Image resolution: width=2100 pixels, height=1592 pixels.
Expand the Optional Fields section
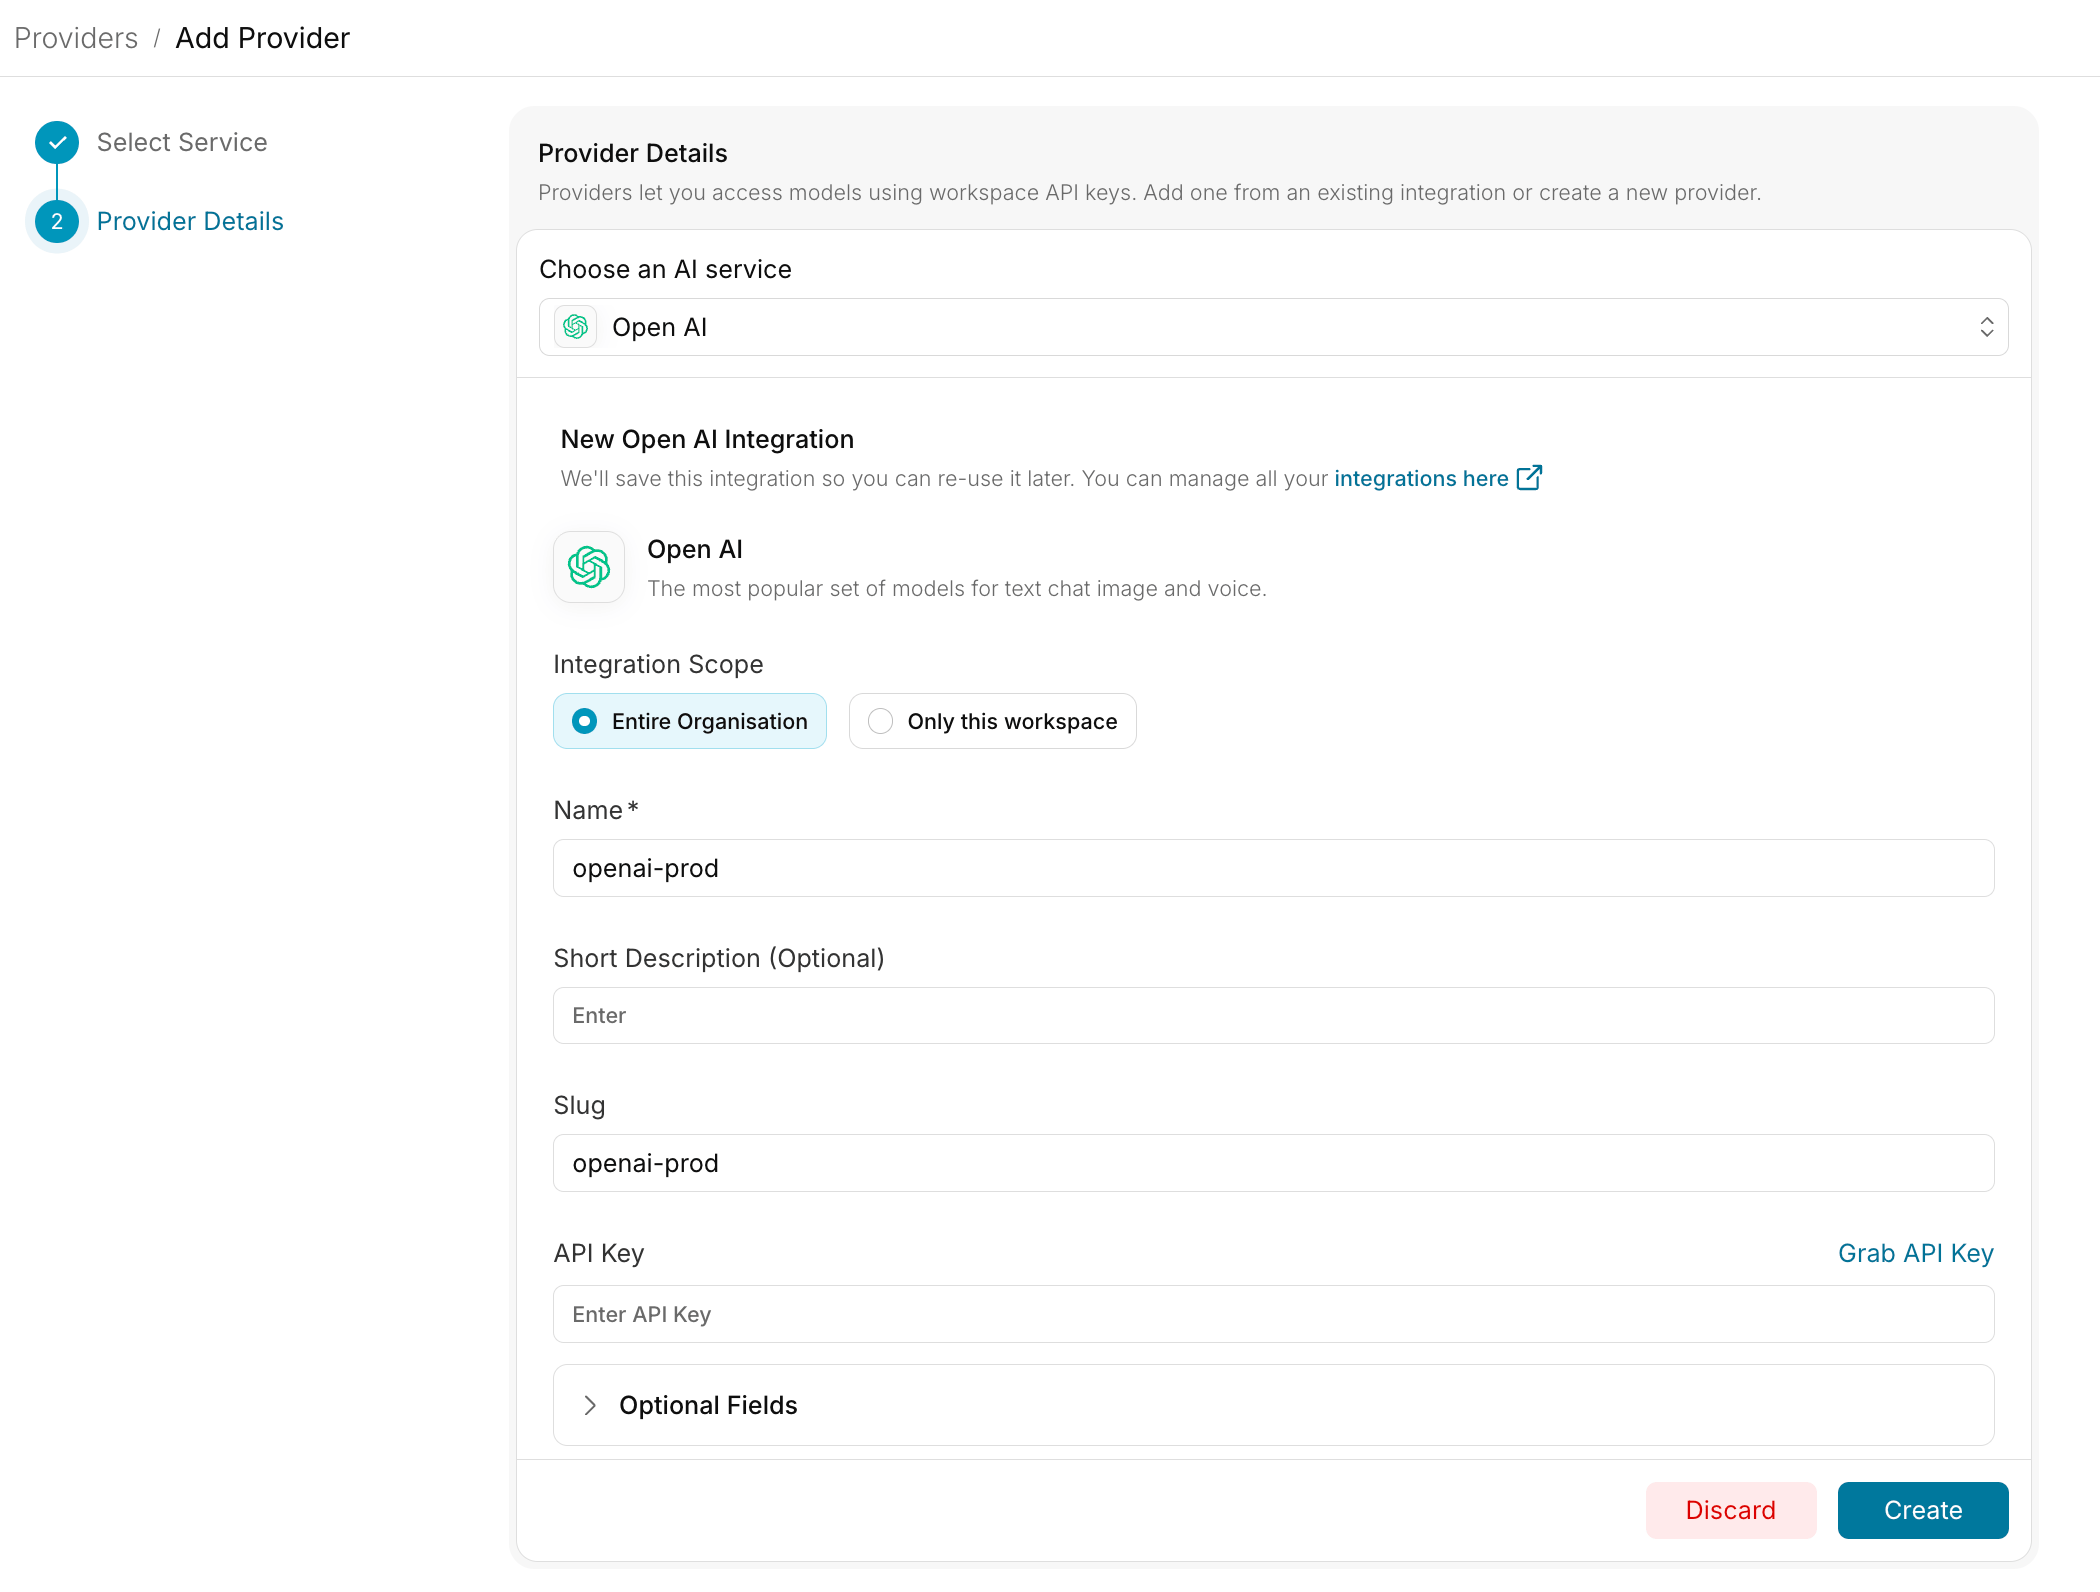pos(1273,1405)
